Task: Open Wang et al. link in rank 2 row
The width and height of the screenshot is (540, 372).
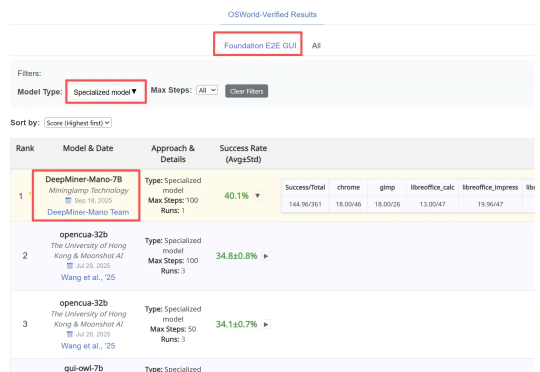Action: (88, 277)
